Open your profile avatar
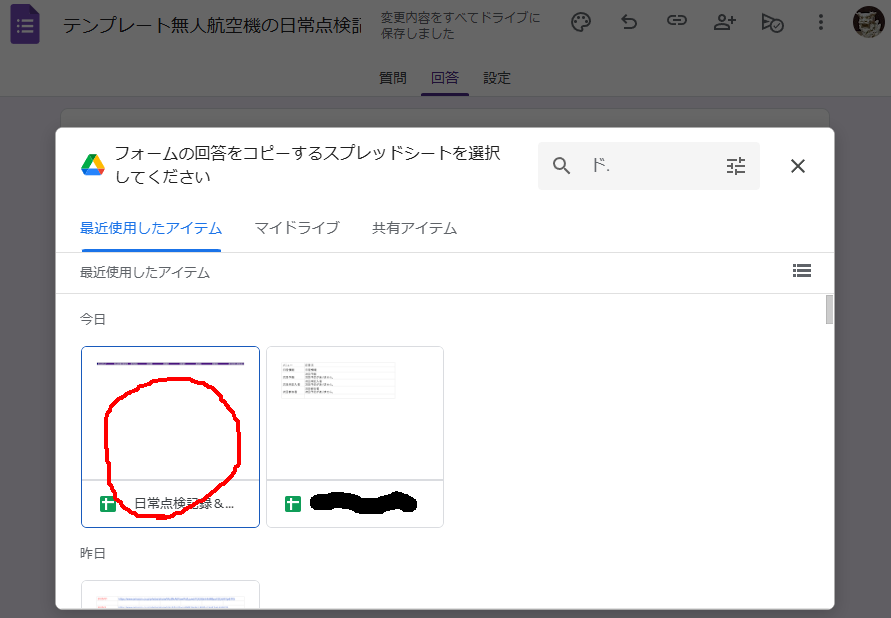The image size is (891, 618). pyautogui.click(x=867, y=22)
